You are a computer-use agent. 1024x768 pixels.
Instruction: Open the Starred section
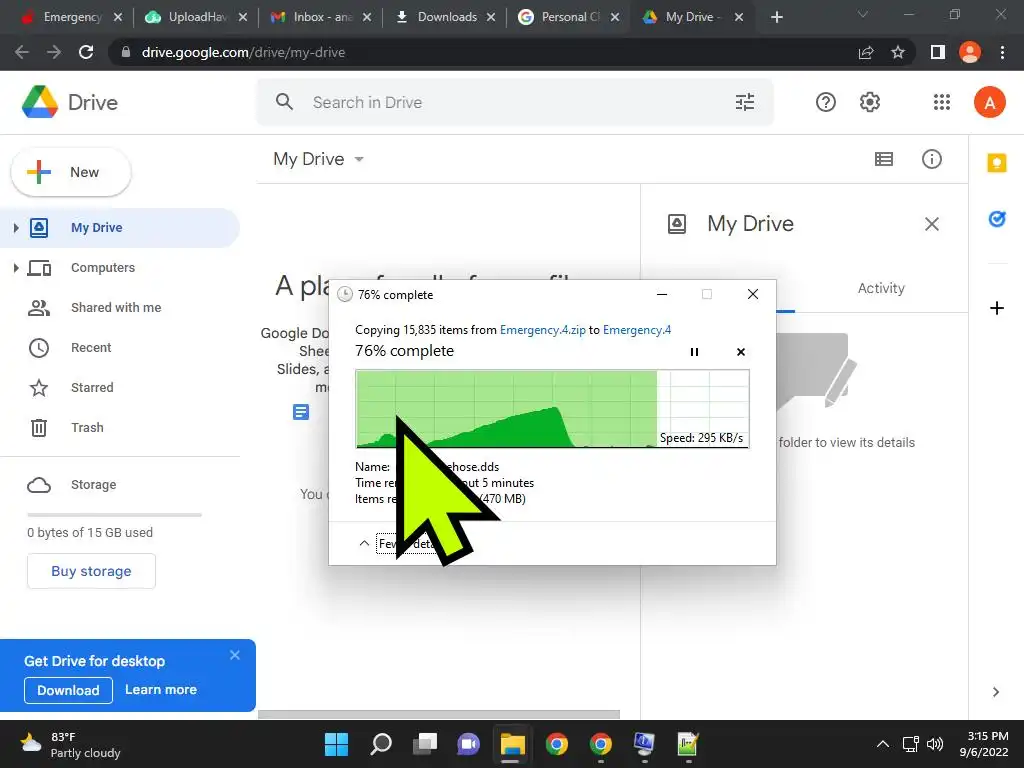(92, 387)
